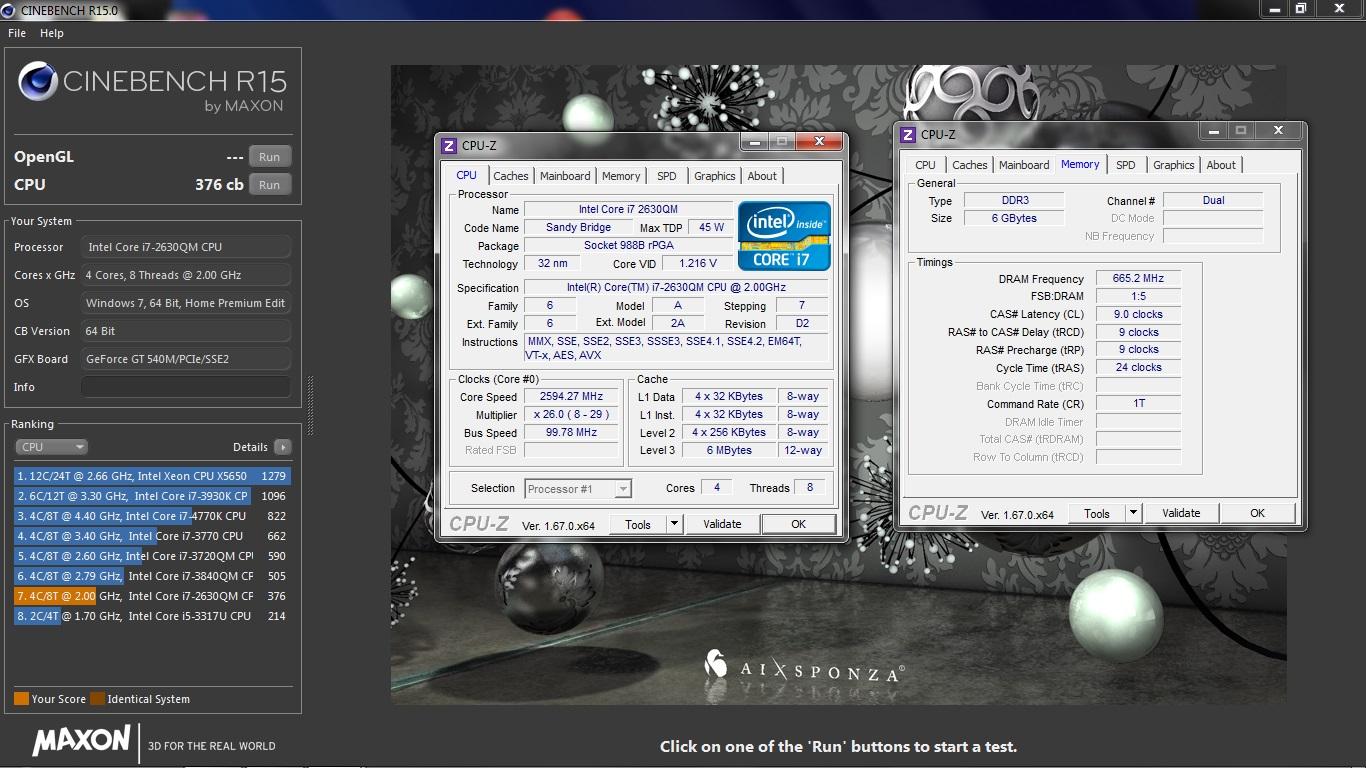Switch to CPU tab in right CPU-Z
Screen dimensions: 1366x768
(x=926, y=165)
